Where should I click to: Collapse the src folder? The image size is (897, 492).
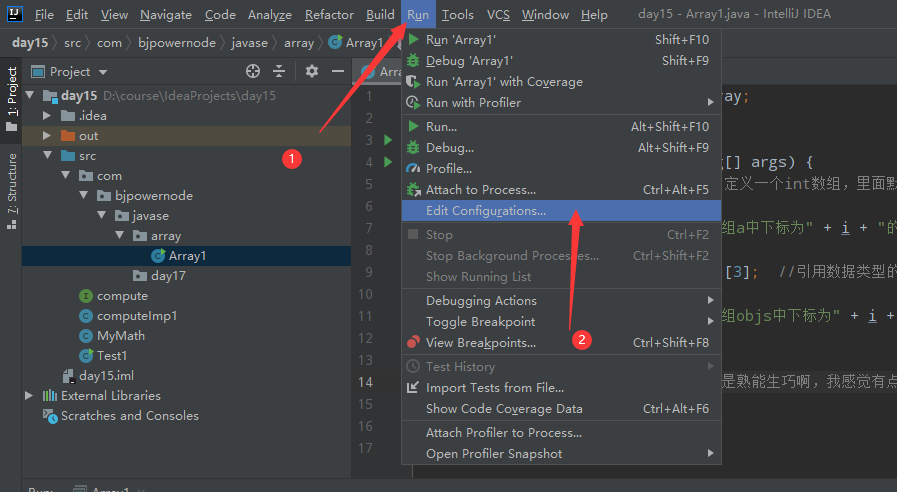coord(48,155)
